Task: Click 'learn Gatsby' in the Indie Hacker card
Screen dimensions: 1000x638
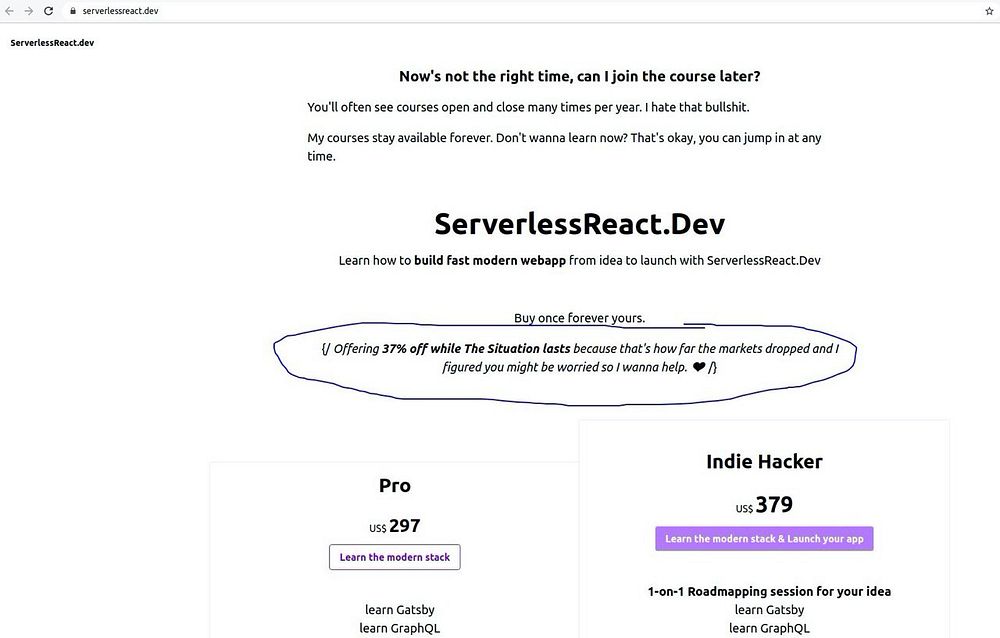Action: tap(769, 609)
